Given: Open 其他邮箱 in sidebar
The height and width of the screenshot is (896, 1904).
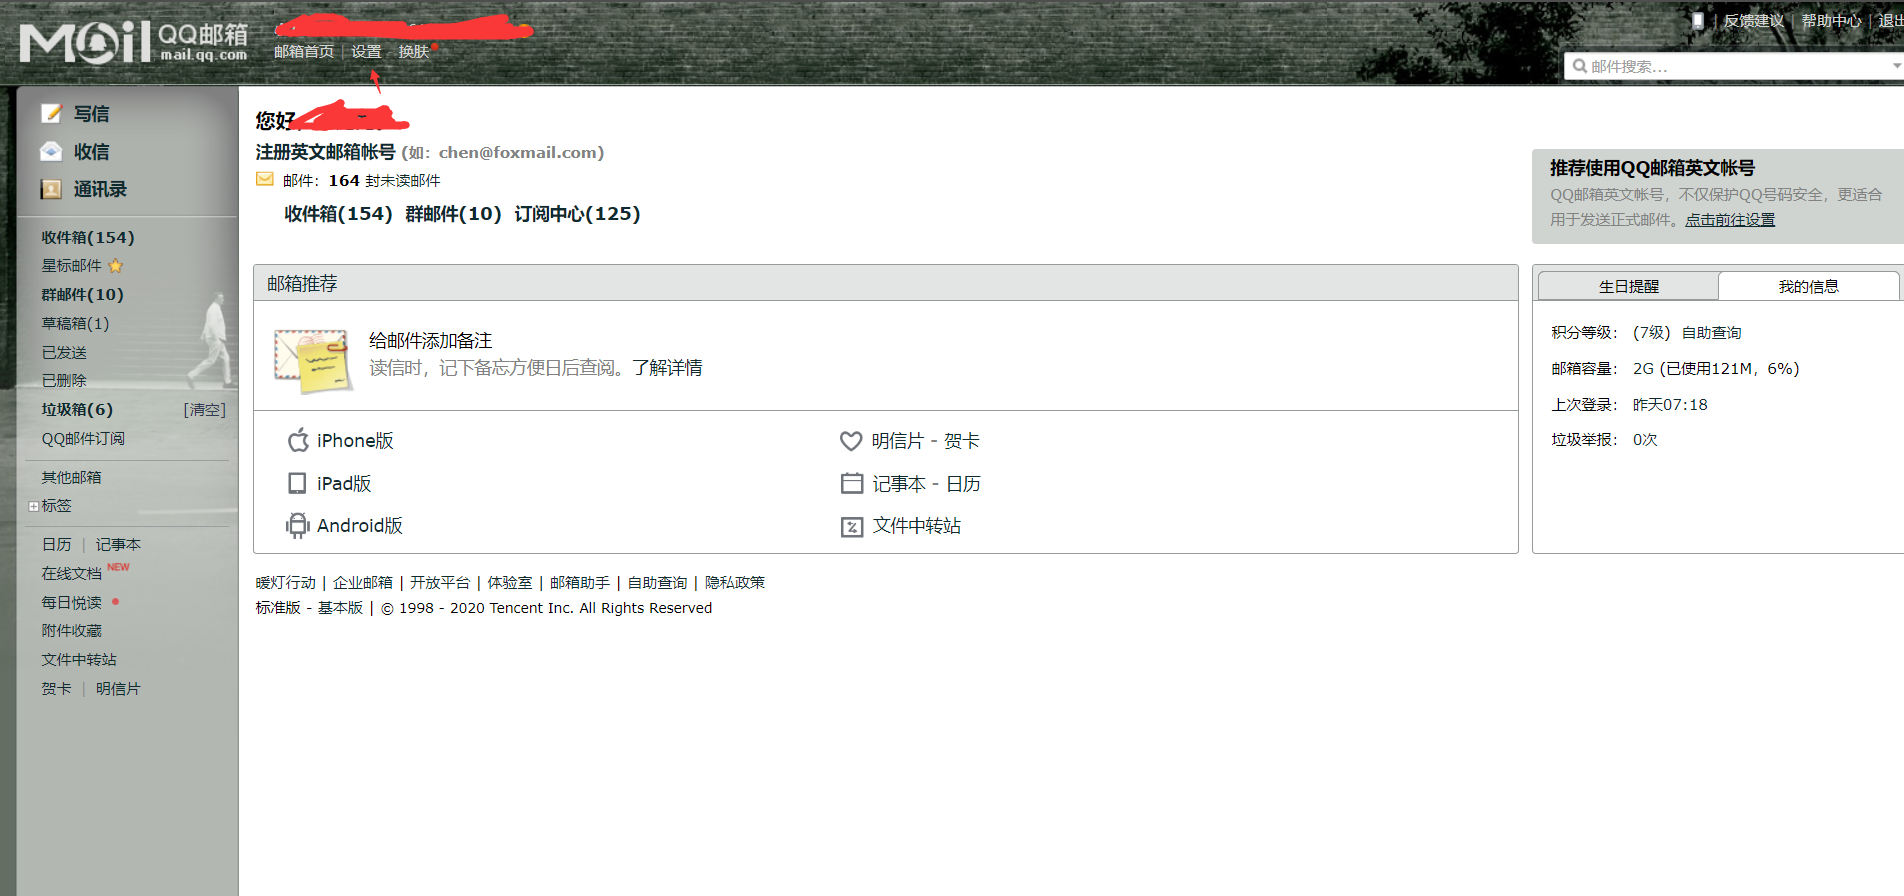Looking at the screenshot, I should tap(71, 478).
